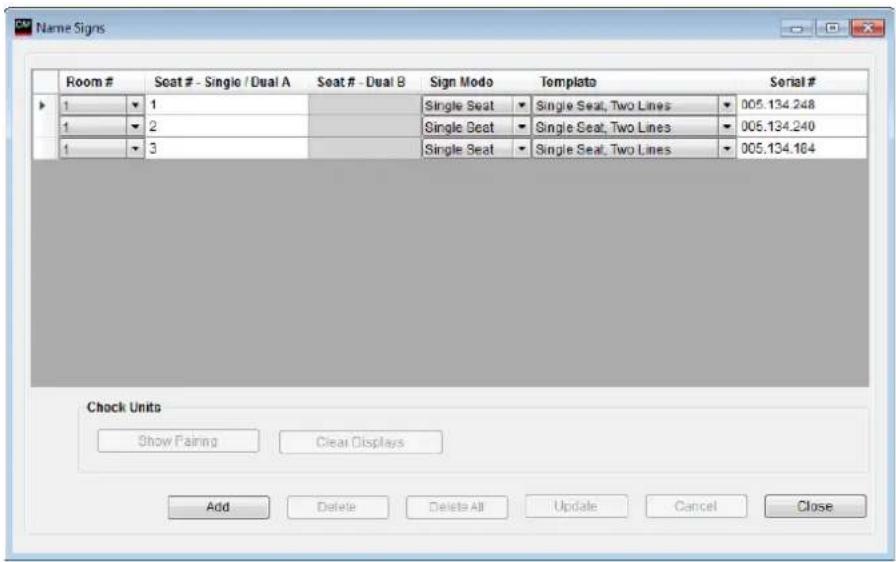Viewport: 896px width, 562px height.
Task: Click the Delete All button
Action: pyautogui.click(x=457, y=507)
